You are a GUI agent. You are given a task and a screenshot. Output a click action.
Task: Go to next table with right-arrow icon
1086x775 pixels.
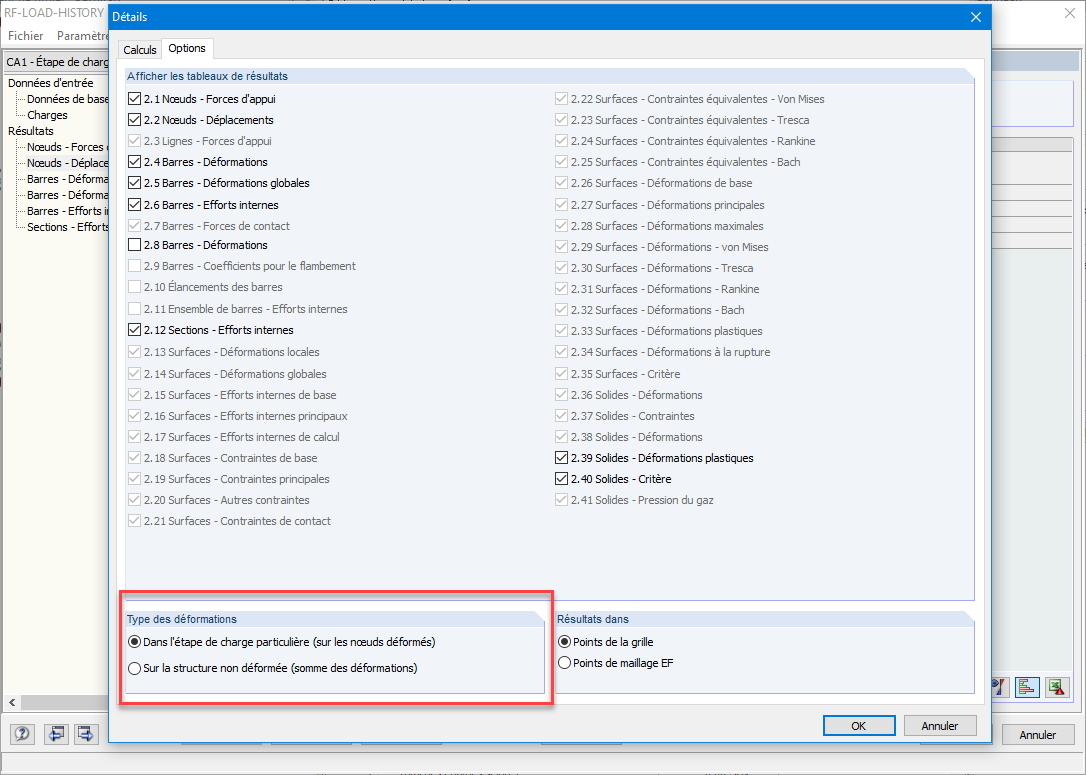click(85, 733)
